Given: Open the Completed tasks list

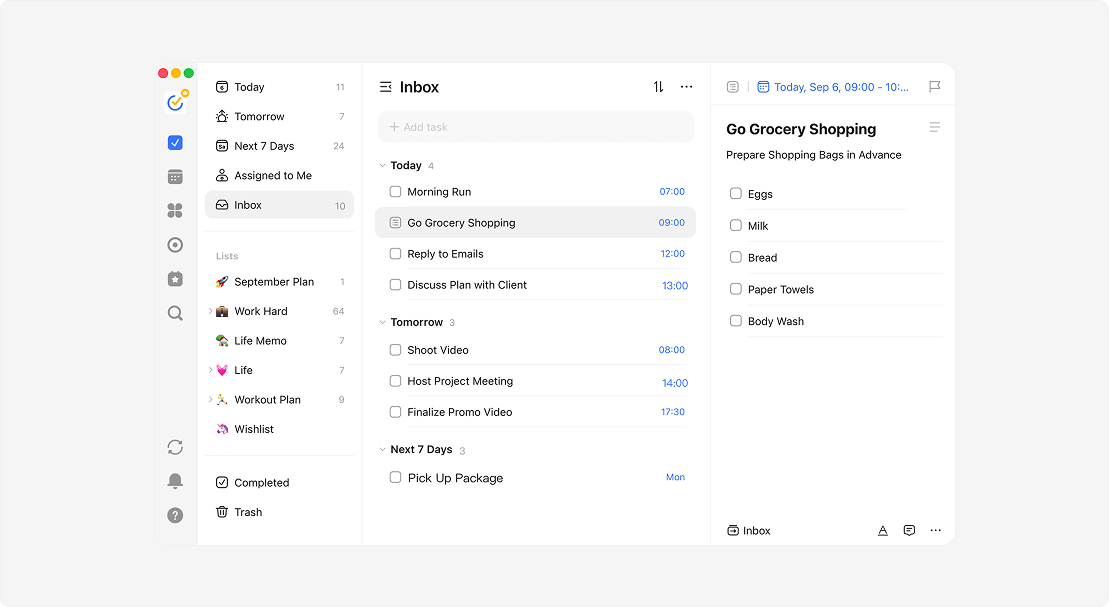Looking at the screenshot, I should (x=279, y=482).
